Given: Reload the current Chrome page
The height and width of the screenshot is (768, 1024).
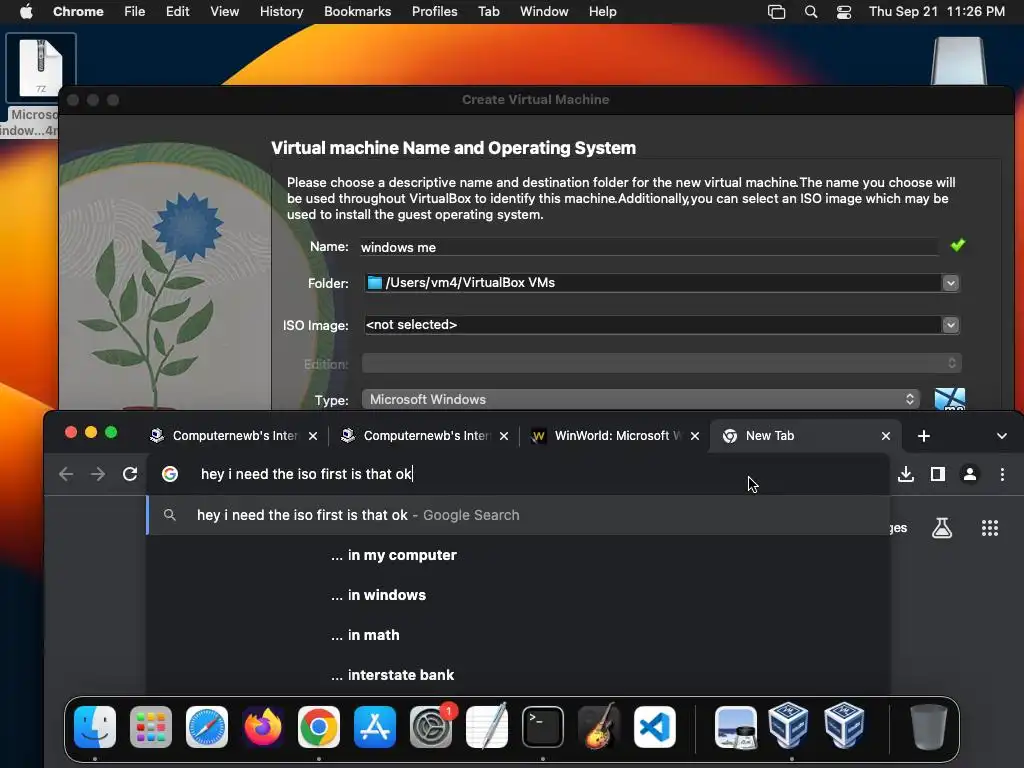Looking at the screenshot, I should coord(130,474).
